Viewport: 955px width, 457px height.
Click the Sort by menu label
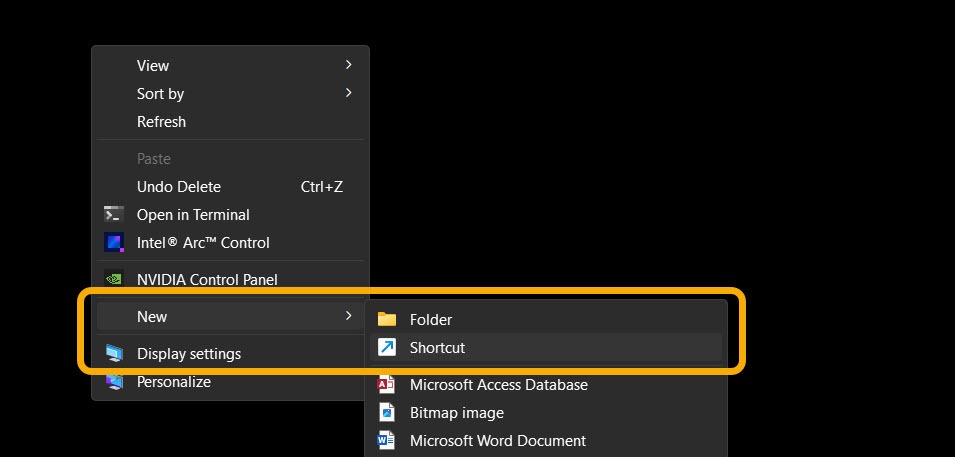click(160, 94)
